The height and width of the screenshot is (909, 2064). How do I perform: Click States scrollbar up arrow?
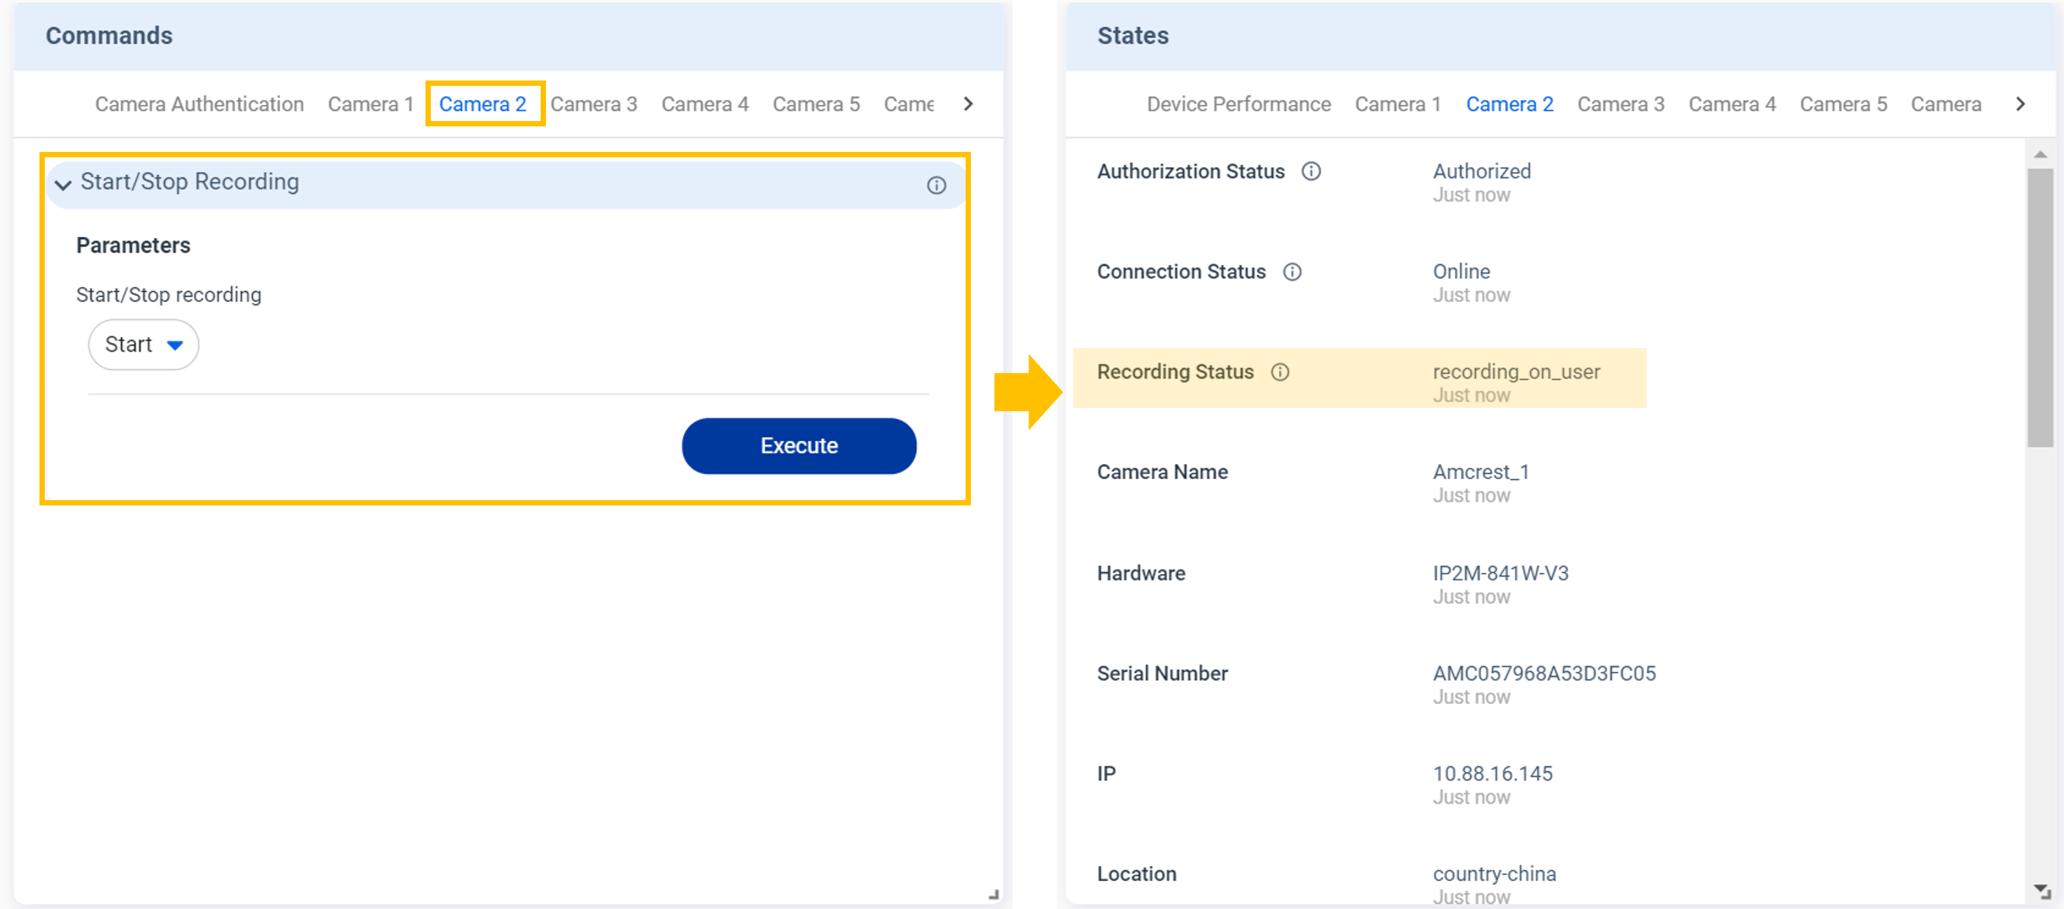(2040, 154)
